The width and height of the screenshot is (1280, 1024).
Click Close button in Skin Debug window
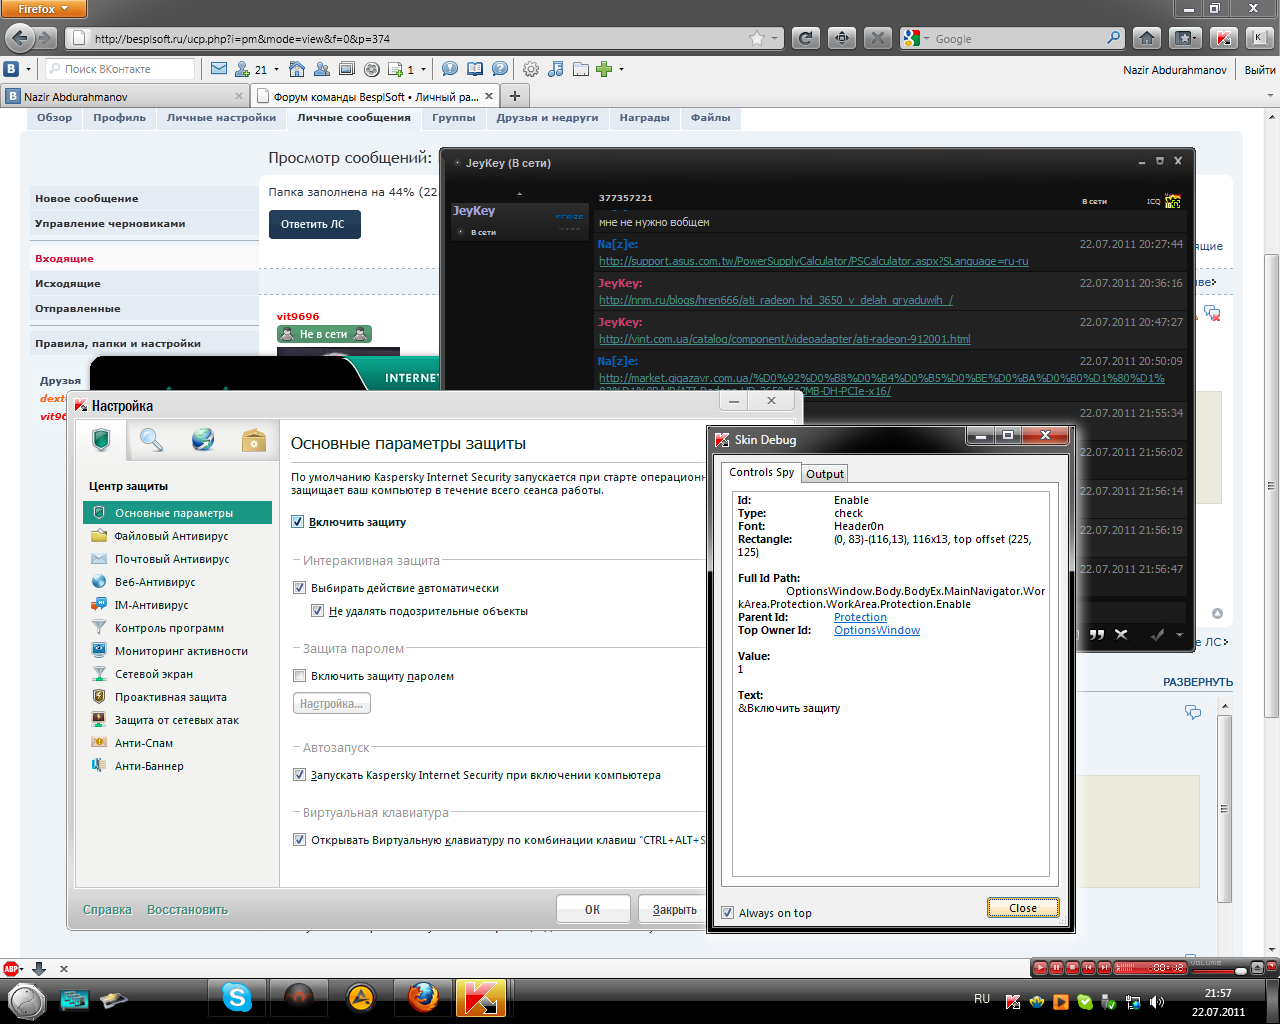[x=1022, y=908]
